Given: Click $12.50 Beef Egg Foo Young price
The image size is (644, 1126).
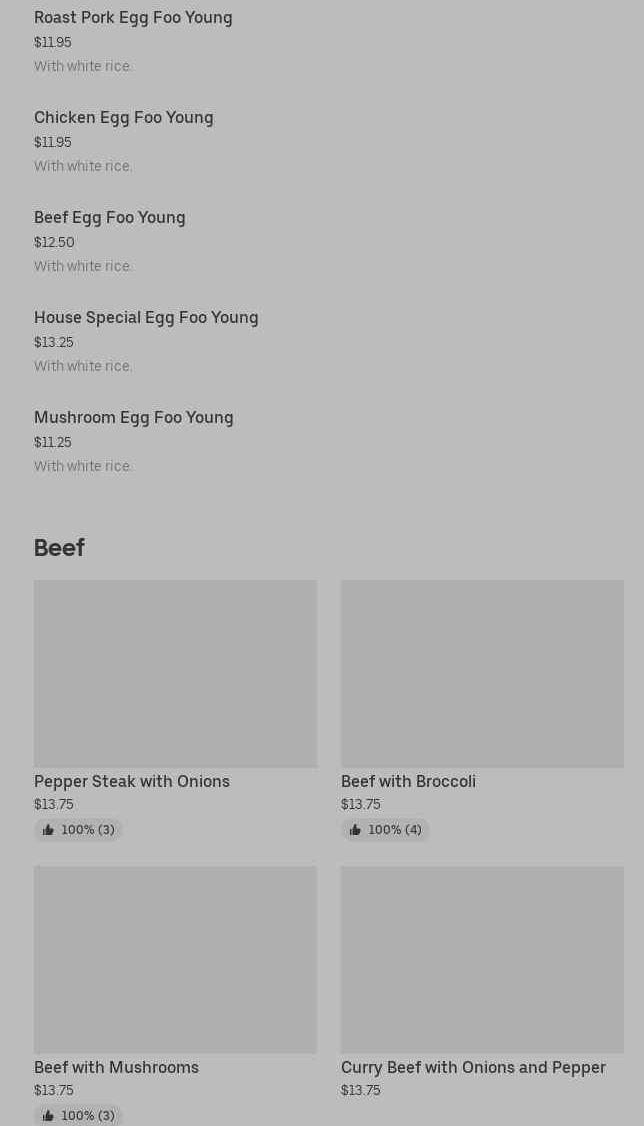Looking at the screenshot, I should point(54,242).
